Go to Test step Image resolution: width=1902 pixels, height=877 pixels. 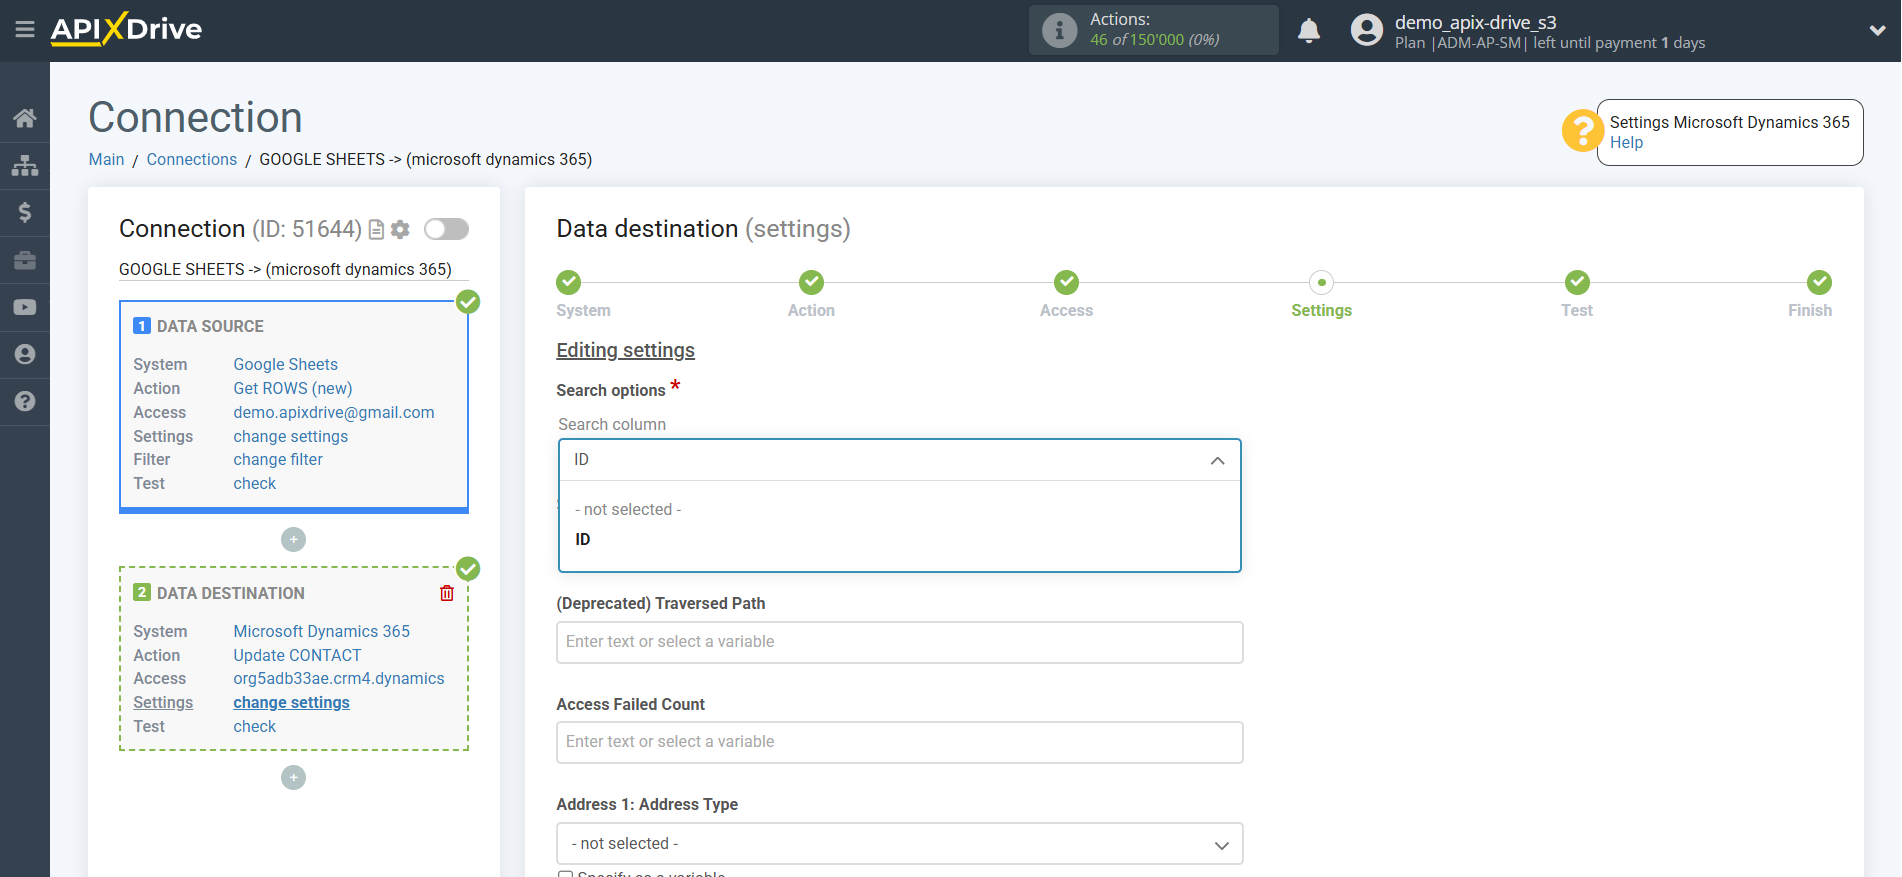click(x=1577, y=282)
